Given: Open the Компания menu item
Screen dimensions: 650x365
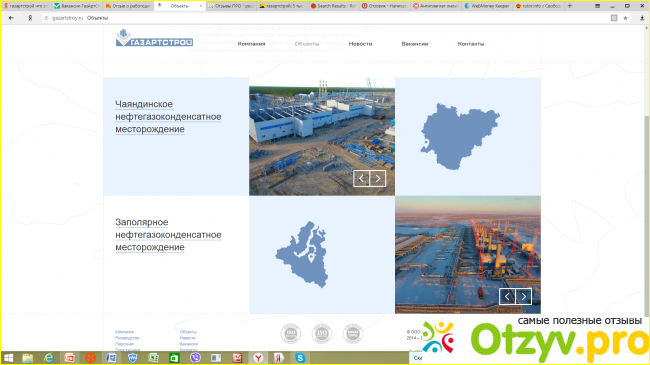Looking at the screenshot, I should point(251,44).
